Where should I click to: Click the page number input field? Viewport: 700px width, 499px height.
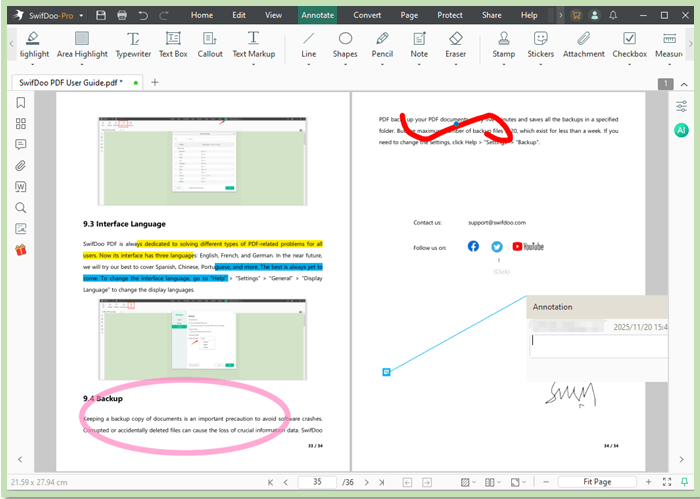[317, 482]
